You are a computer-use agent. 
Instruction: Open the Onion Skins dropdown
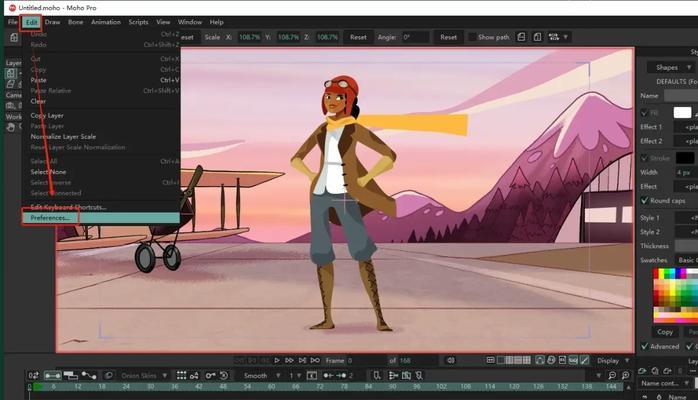tap(144, 376)
